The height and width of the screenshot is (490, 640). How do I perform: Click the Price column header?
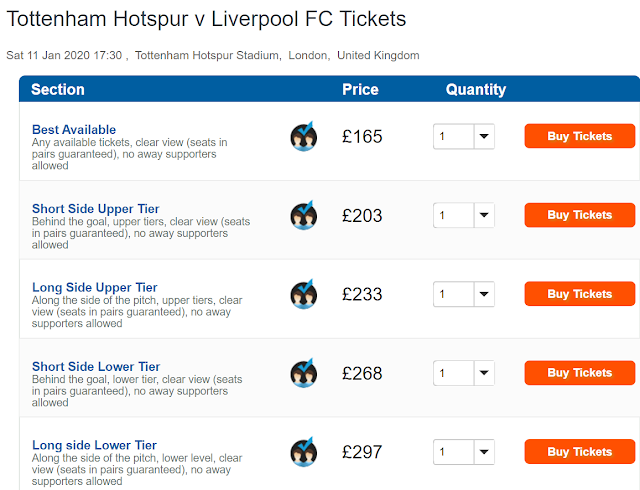click(x=360, y=90)
